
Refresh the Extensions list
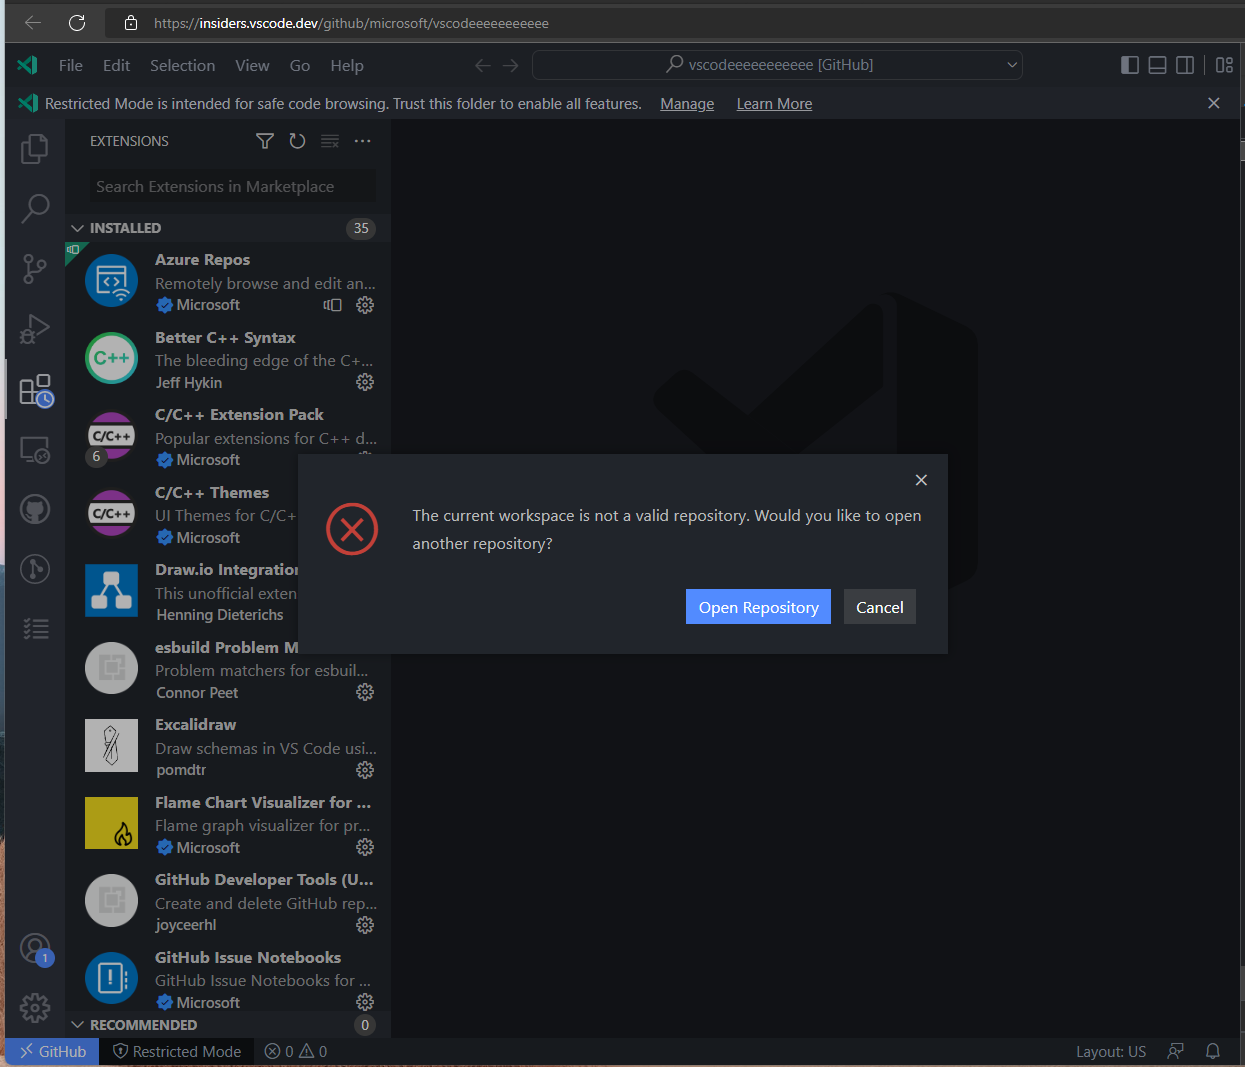coord(297,141)
